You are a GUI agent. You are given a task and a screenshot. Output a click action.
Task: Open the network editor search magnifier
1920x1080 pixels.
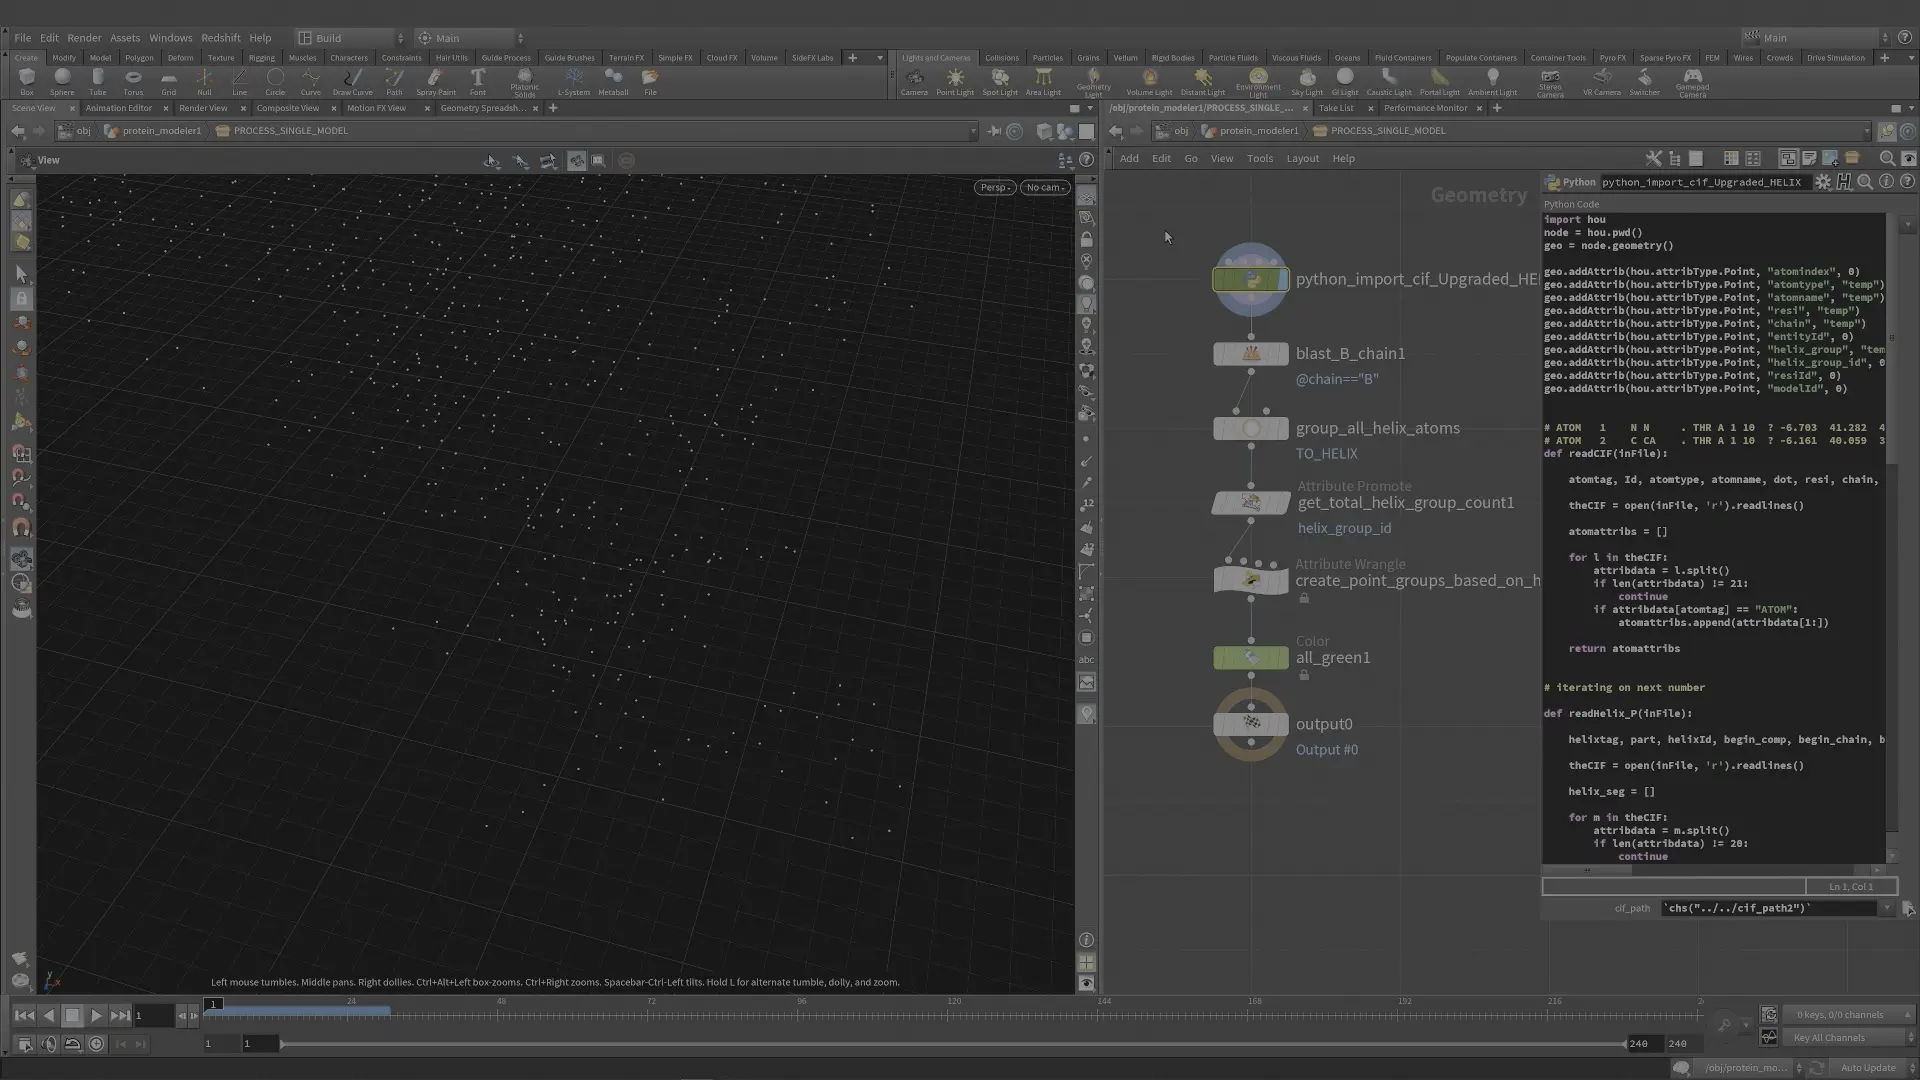1887,158
